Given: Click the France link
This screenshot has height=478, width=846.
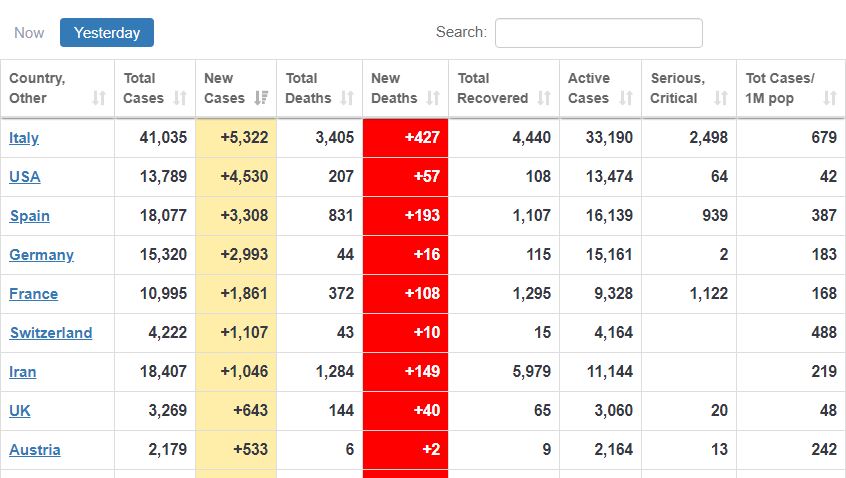Looking at the screenshot, I should pyautogui.click(x=33, y=294).
